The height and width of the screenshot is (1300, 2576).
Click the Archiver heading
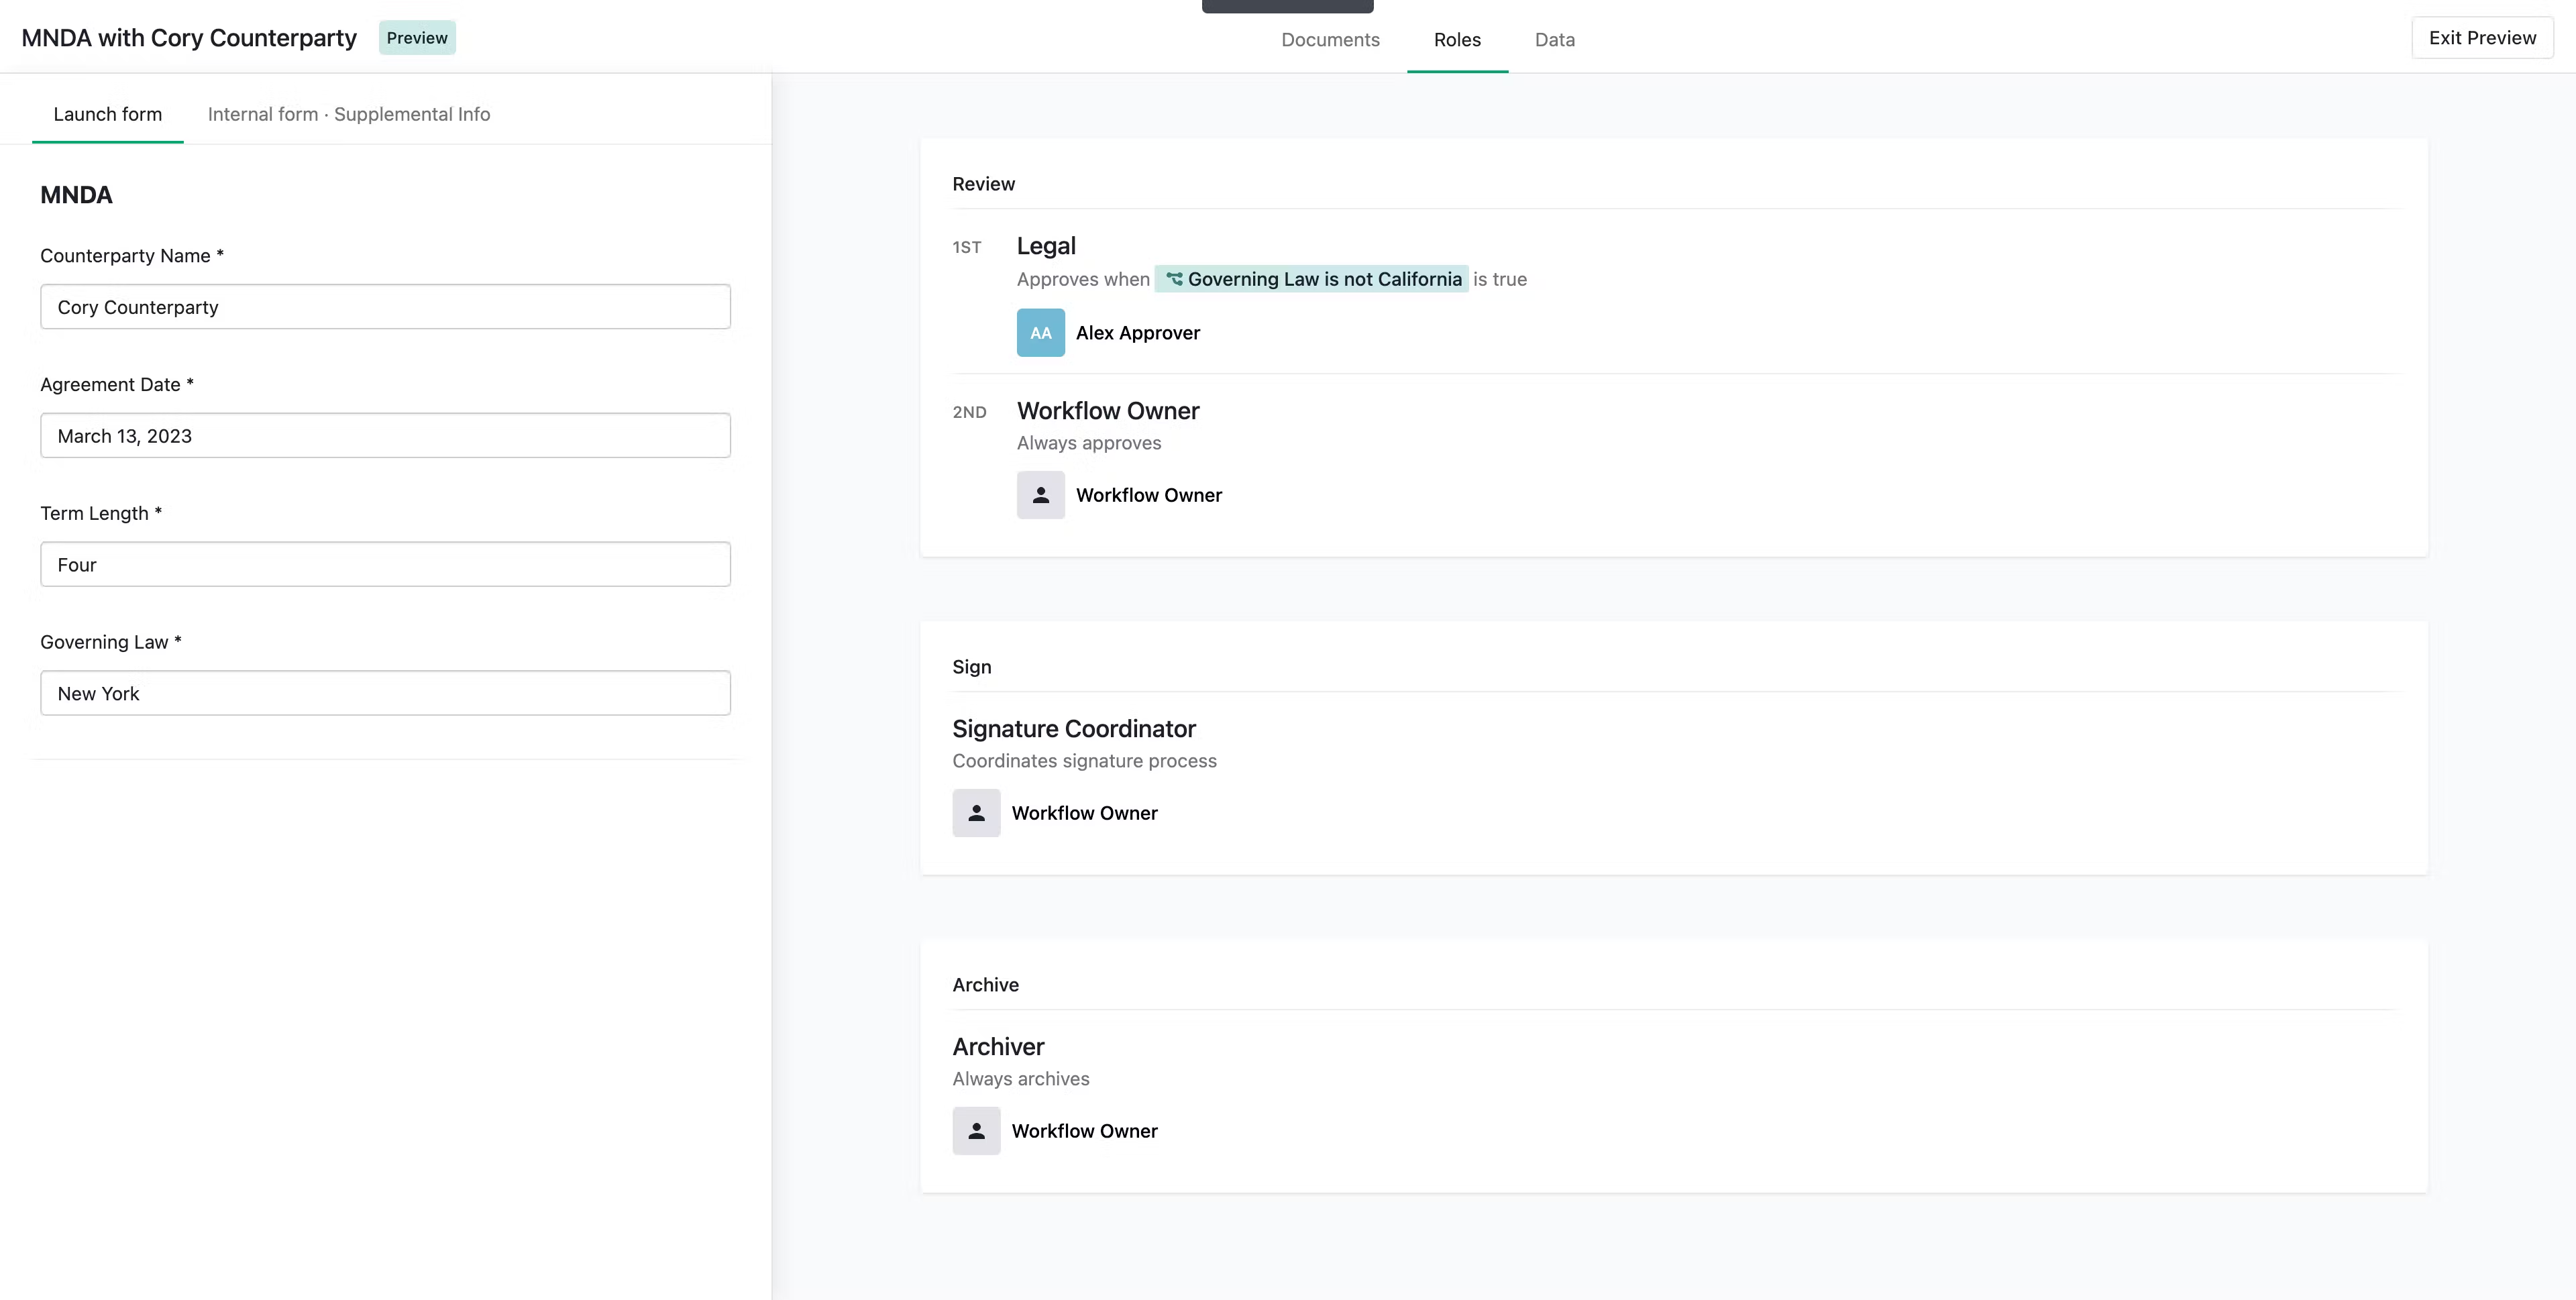pyautogui.click(x=998, y=1047)
